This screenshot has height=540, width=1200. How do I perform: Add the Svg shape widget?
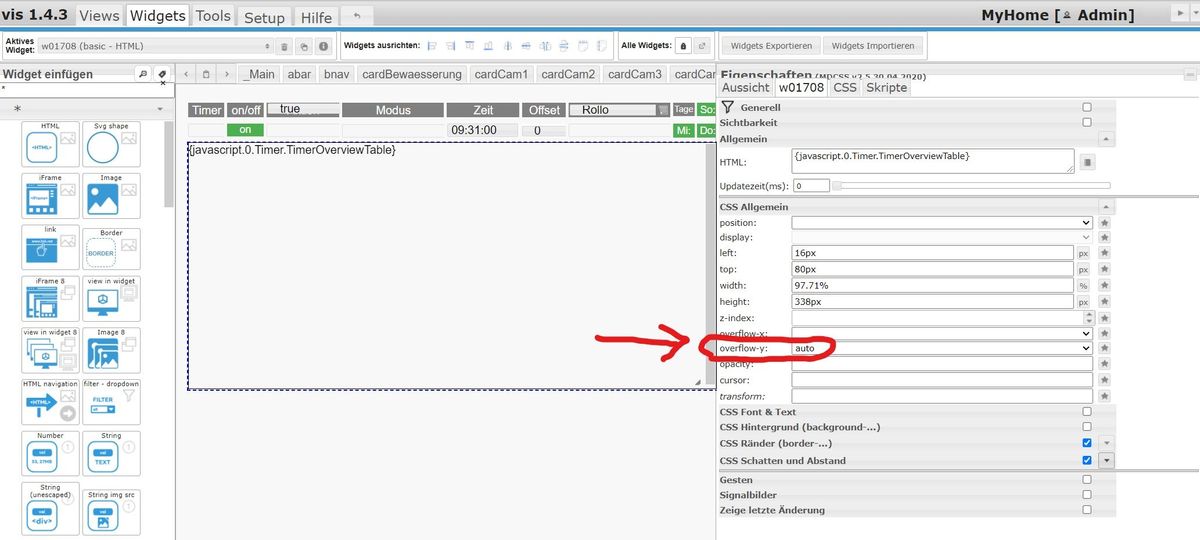point(111,146)
